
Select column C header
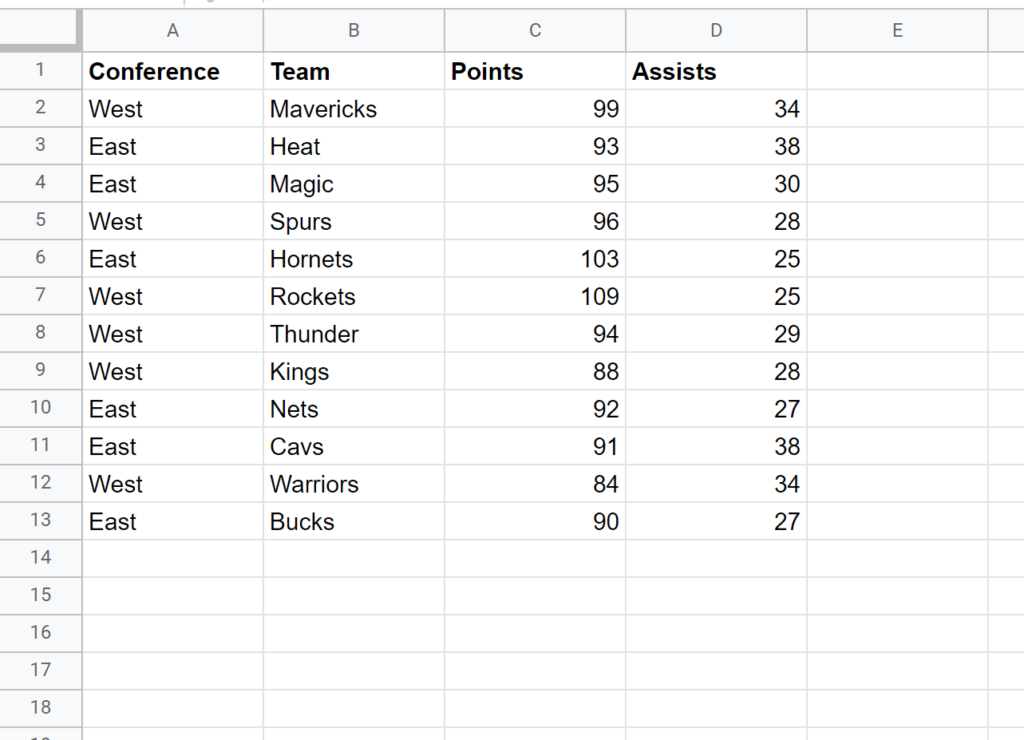[535, 31]
